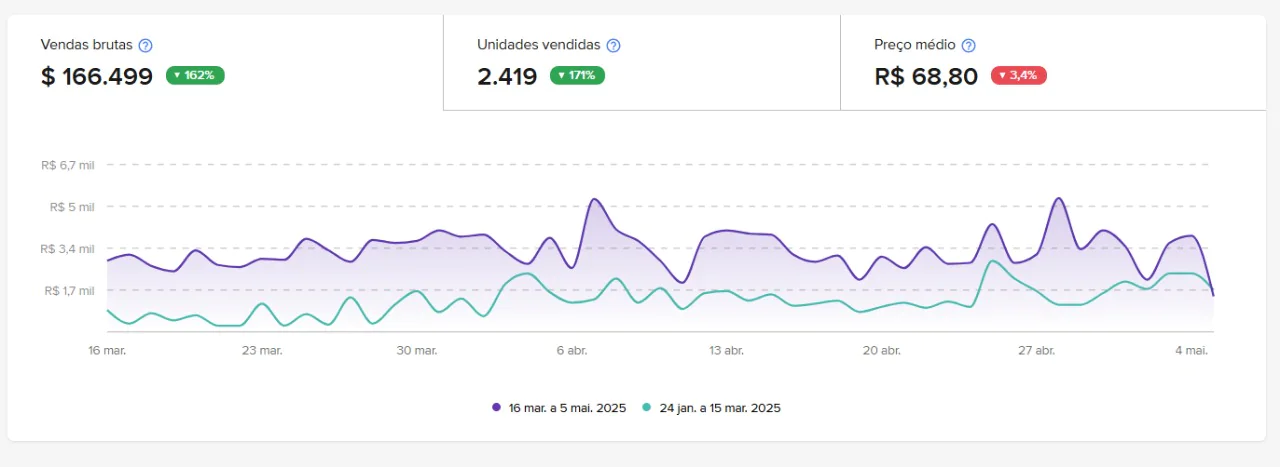Click the green 171% variation badge

click(x=577, y=75)
